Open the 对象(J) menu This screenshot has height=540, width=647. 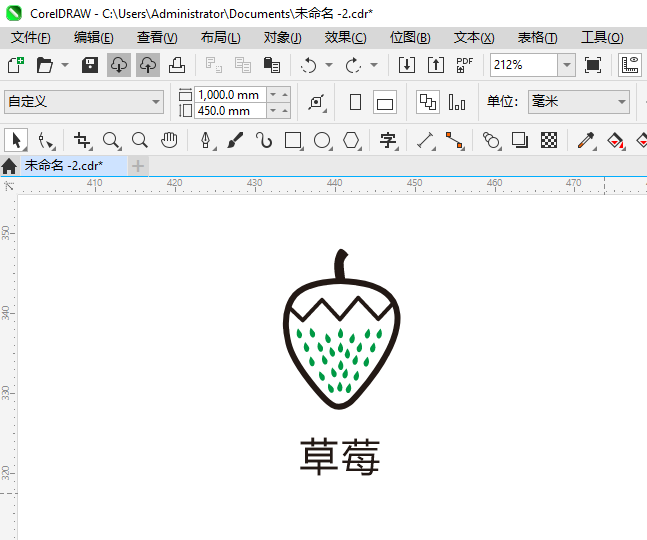click(283, 38)
